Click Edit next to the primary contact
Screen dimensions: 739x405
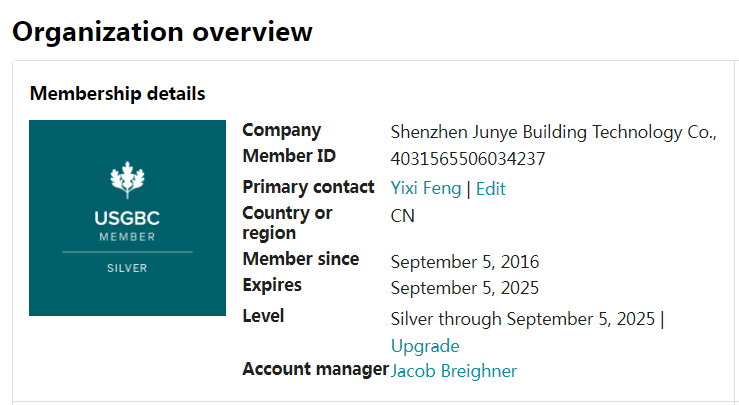coord(490,188)
